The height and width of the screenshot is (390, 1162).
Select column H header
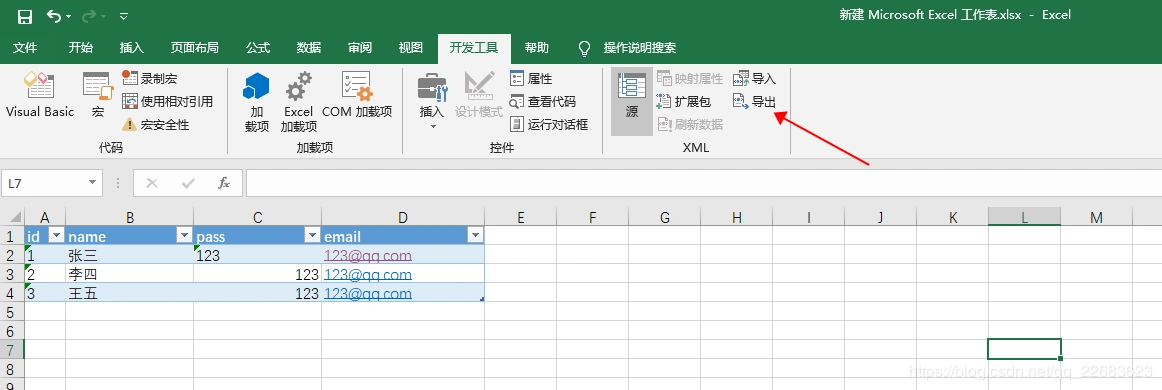point(736,217)
